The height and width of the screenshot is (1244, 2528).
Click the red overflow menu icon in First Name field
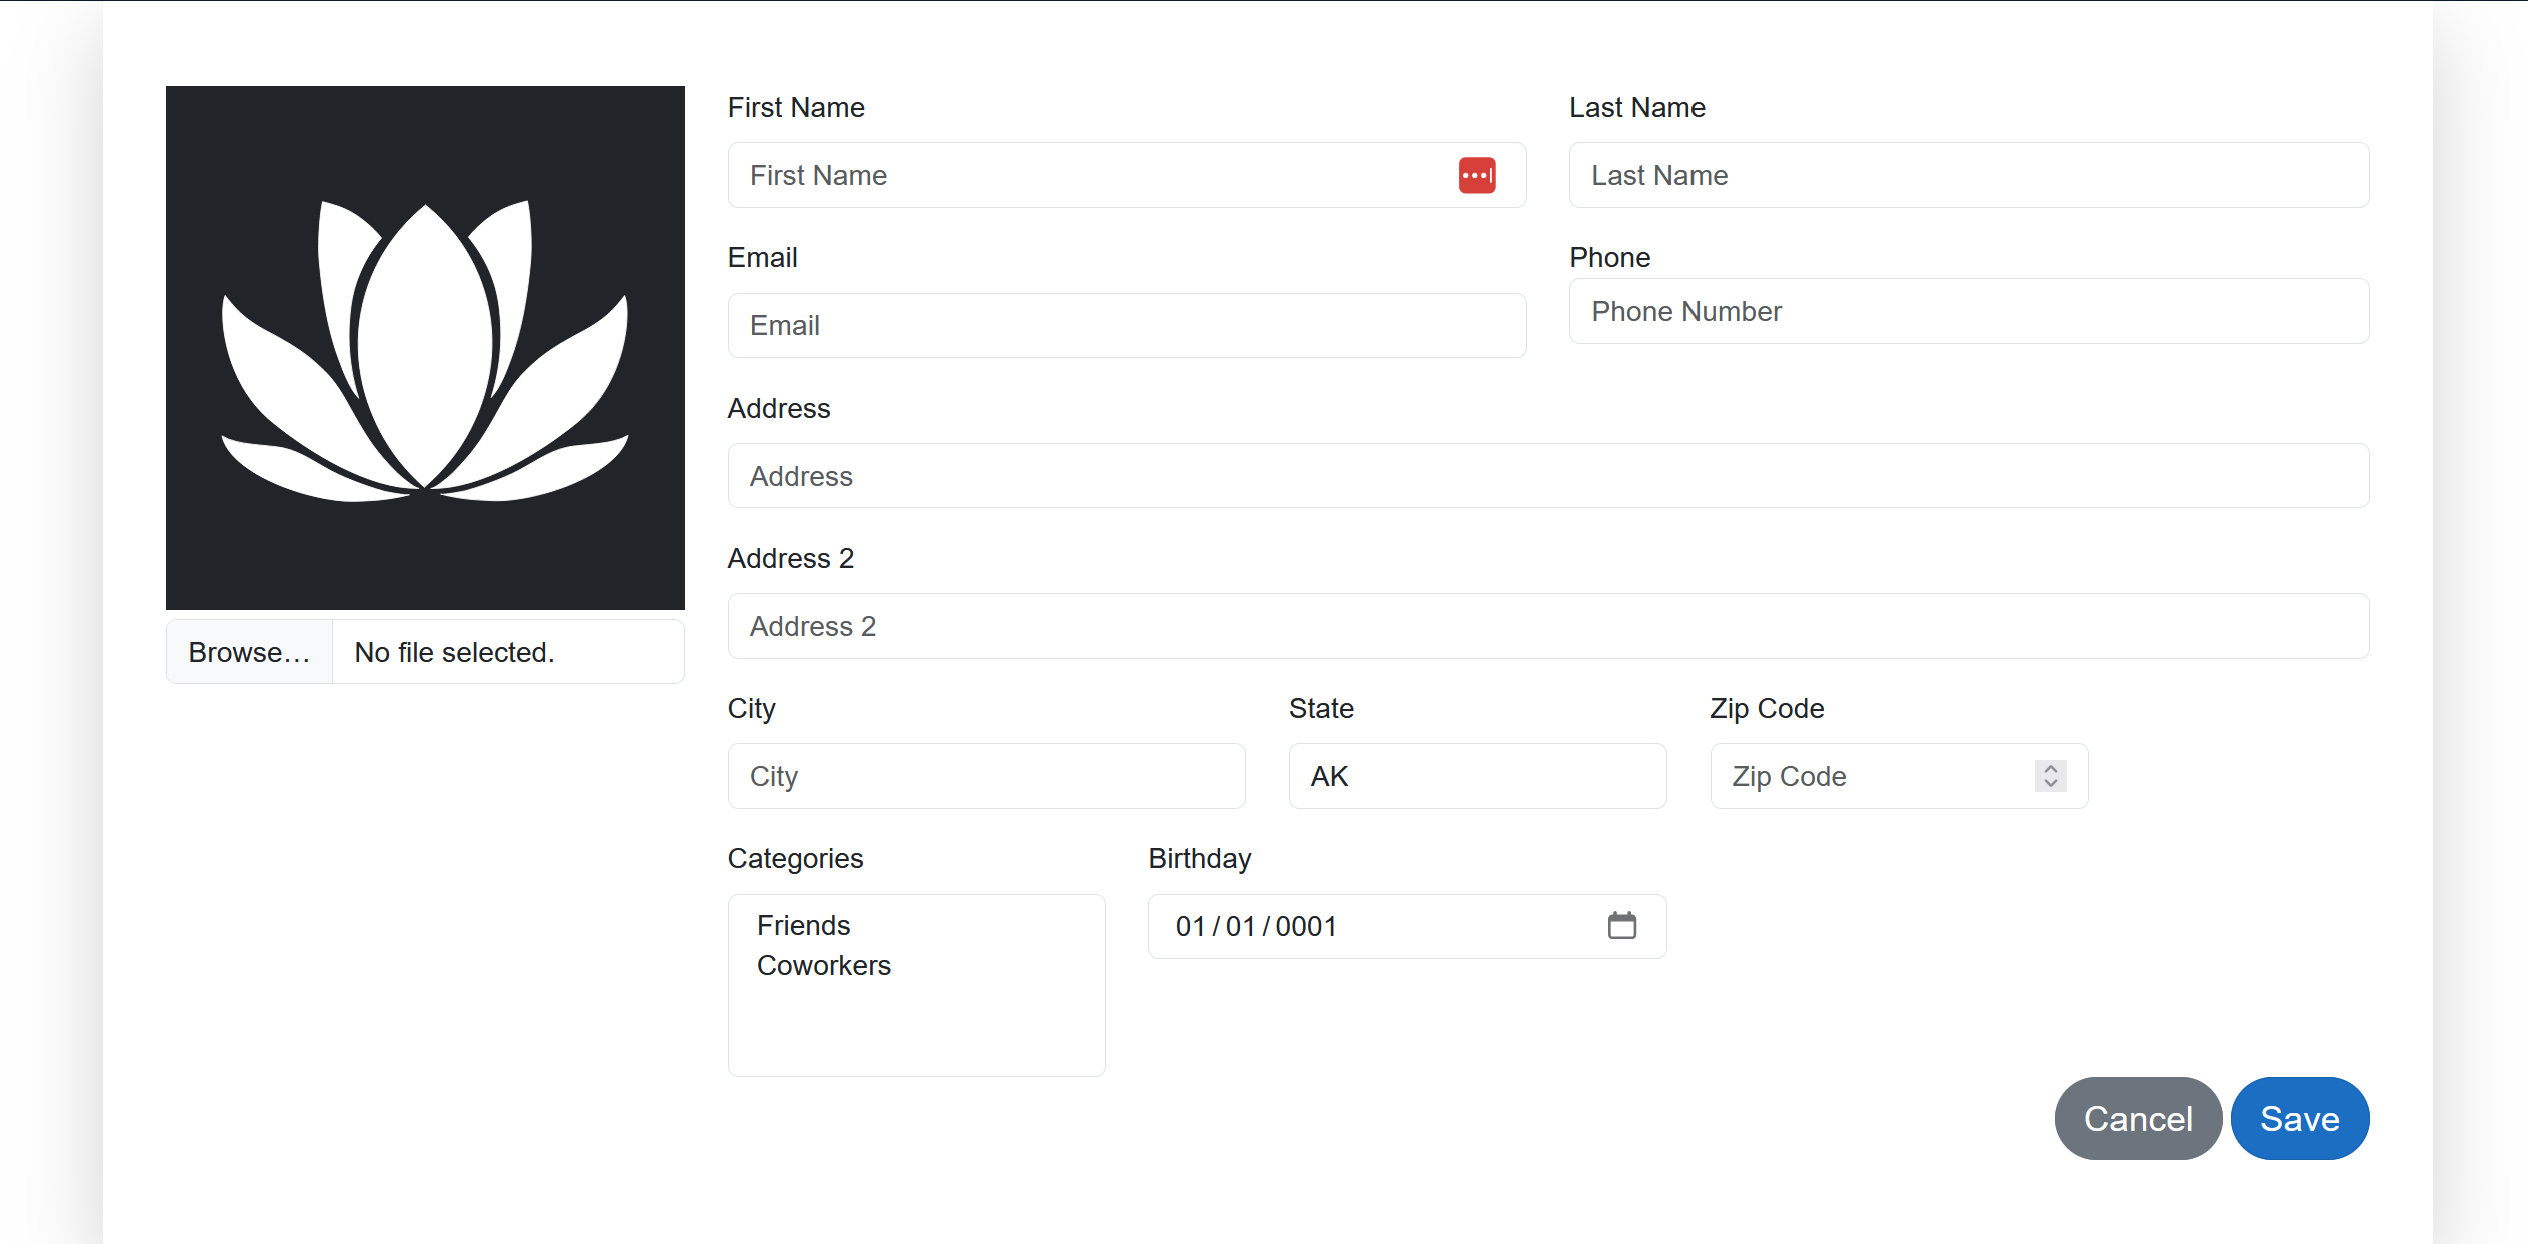1477,174
